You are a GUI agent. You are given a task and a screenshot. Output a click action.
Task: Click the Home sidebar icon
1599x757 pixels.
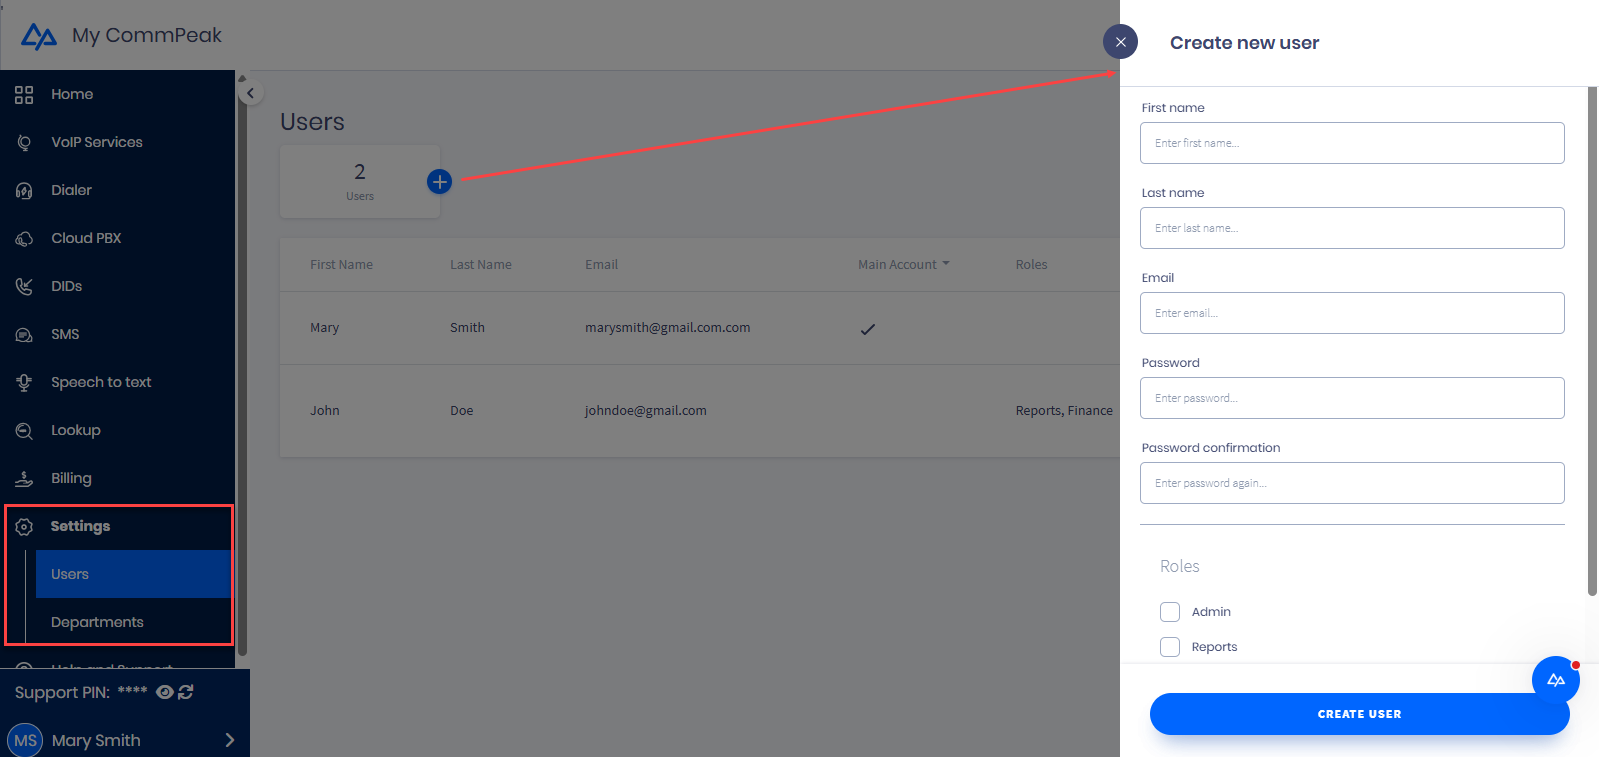click(24, 95)
